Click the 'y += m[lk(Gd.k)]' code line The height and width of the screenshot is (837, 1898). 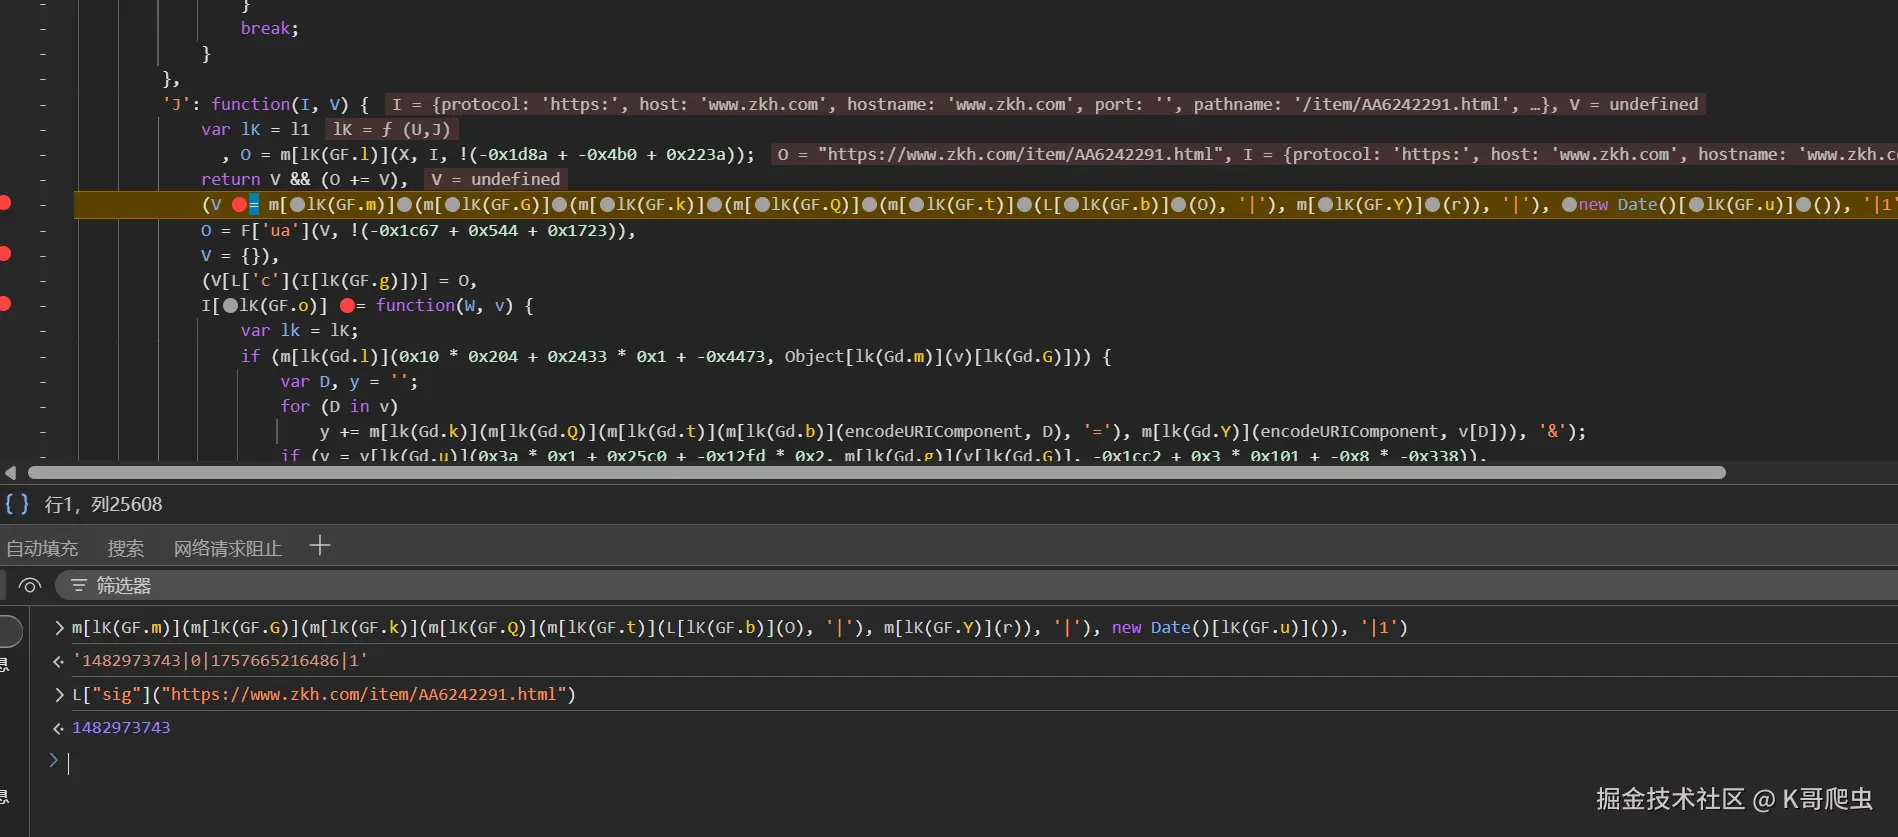pyautogui.click(x=953, y=431)
